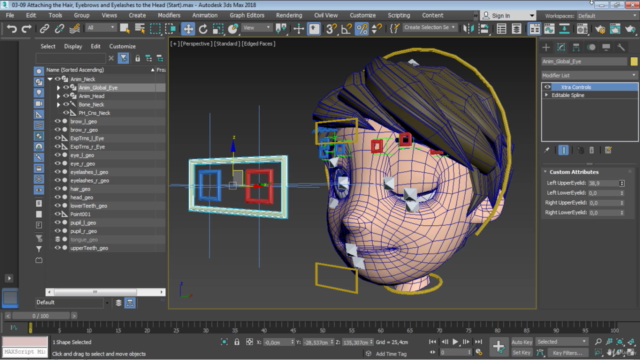Open the Utilities command panel tab
The width and height of the screenshot is (640, 360).
tap(621, 47)
